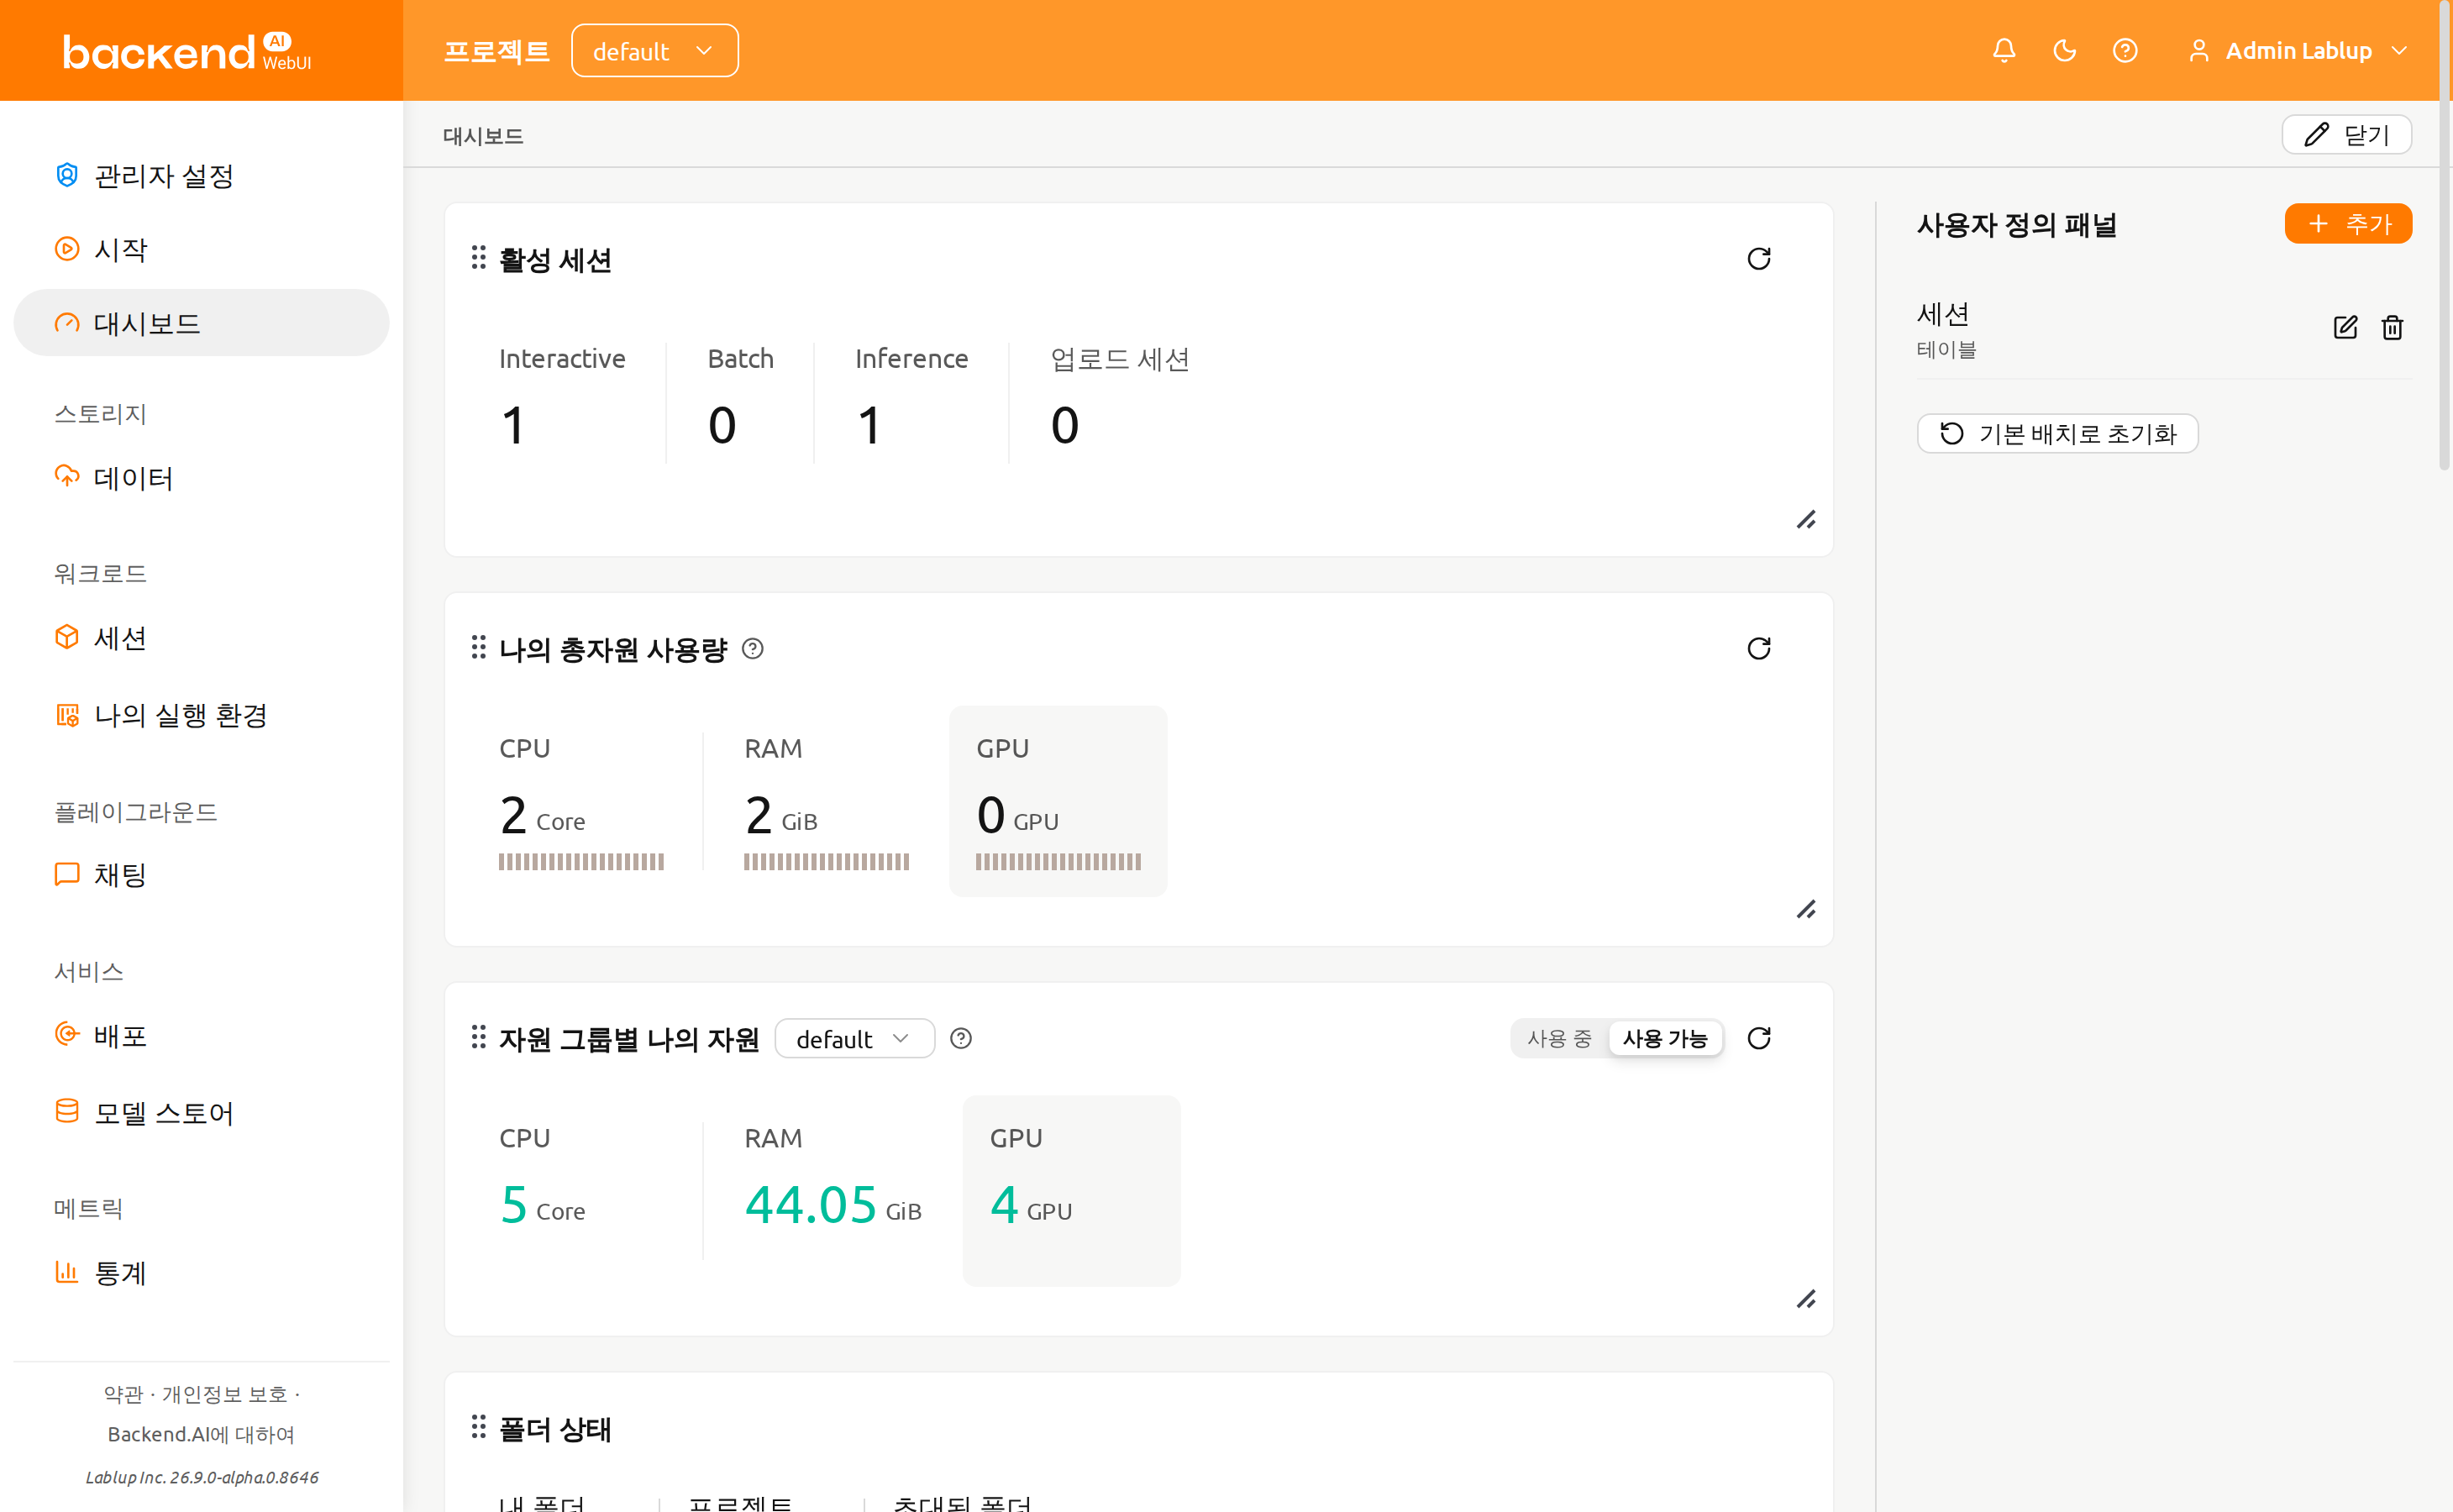
Task: Click info icon beside 자원 그룹별 나의 자원 dropdown
Action: point(961,1039)
